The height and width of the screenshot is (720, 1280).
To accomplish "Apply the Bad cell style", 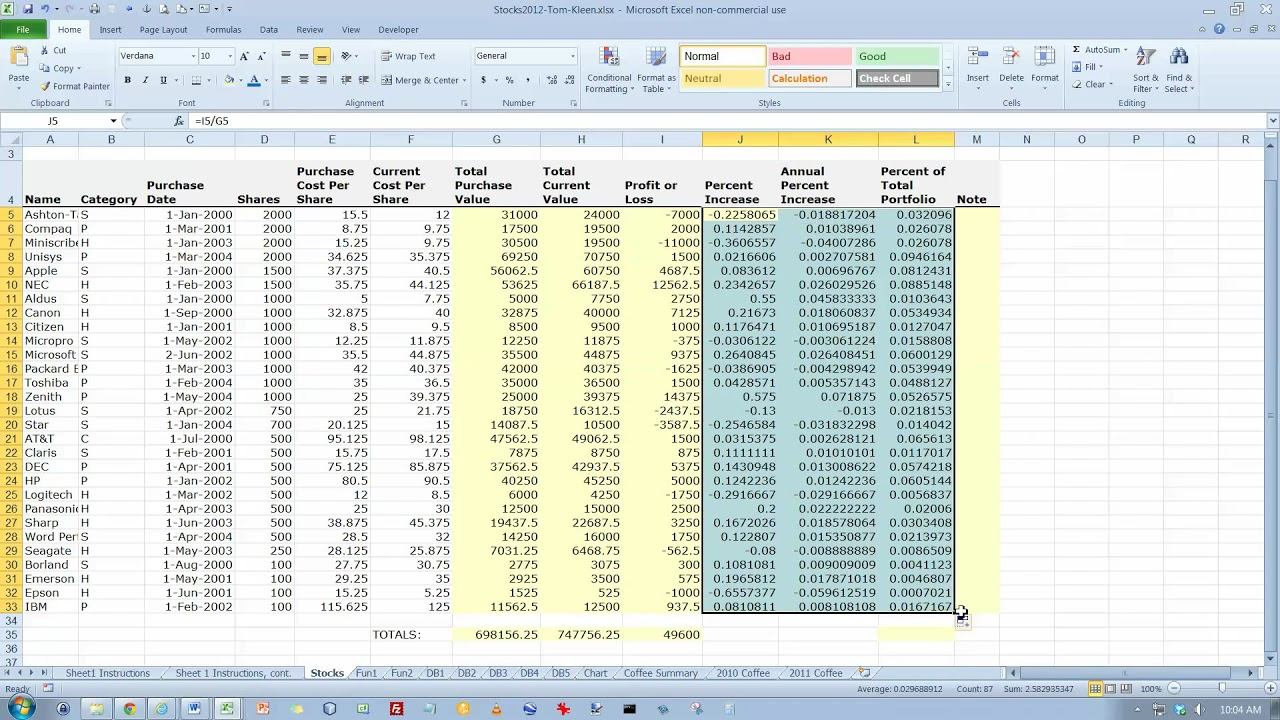I will point(810,56).
